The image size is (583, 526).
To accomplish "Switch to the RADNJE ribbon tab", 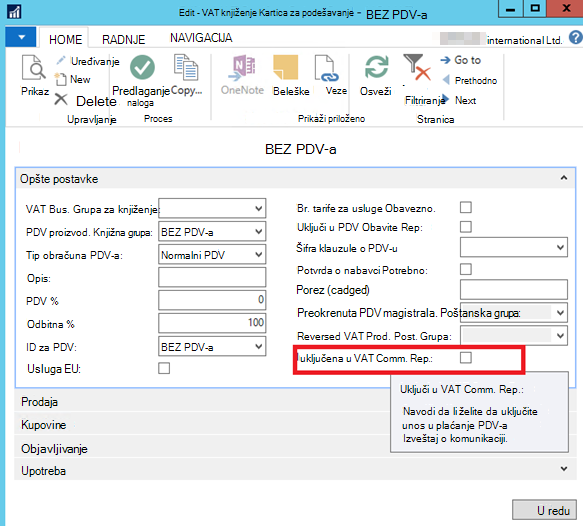I will (123, 39).
